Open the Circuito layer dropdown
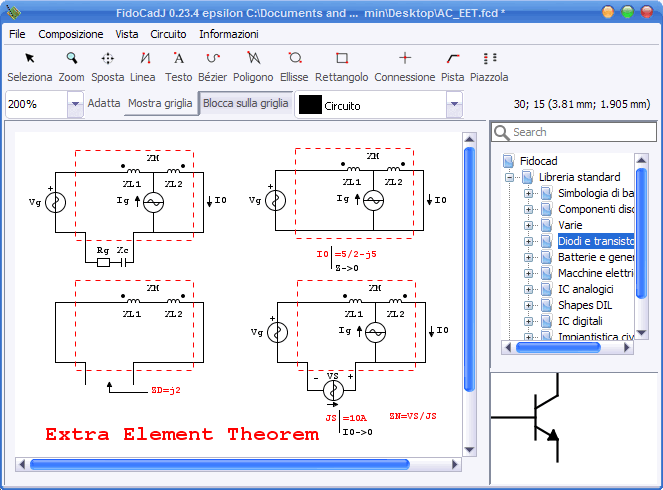This screenshot has height=490, width=663. 454,104
